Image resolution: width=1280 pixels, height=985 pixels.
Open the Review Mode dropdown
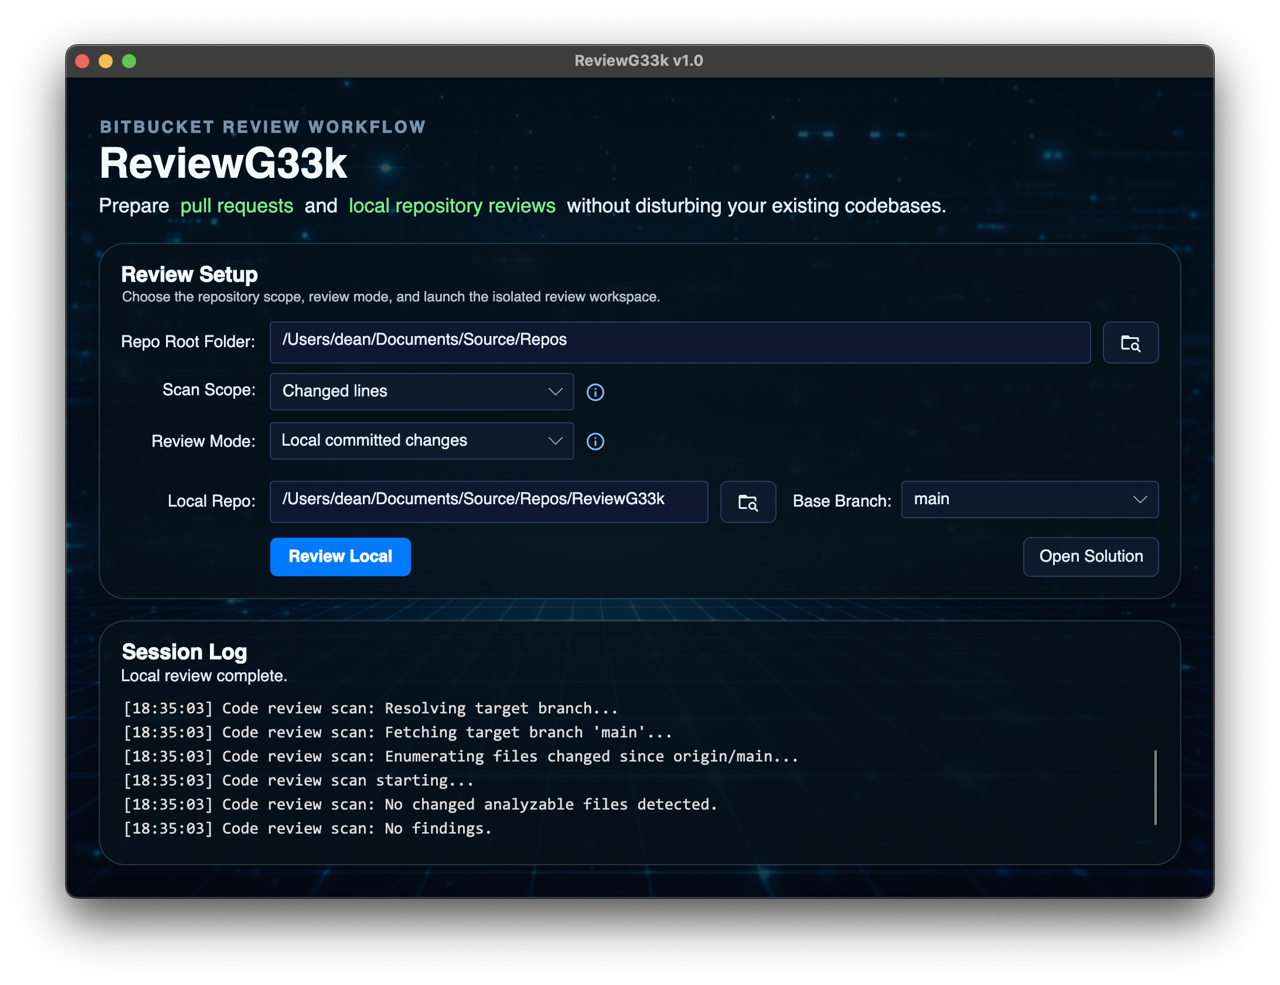(x=421, y=440)
